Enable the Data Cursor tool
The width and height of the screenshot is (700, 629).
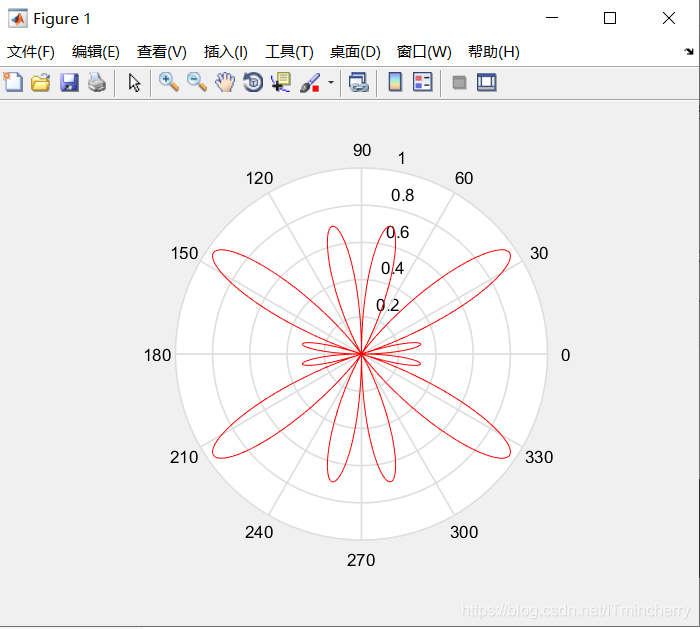coord(281,83)
